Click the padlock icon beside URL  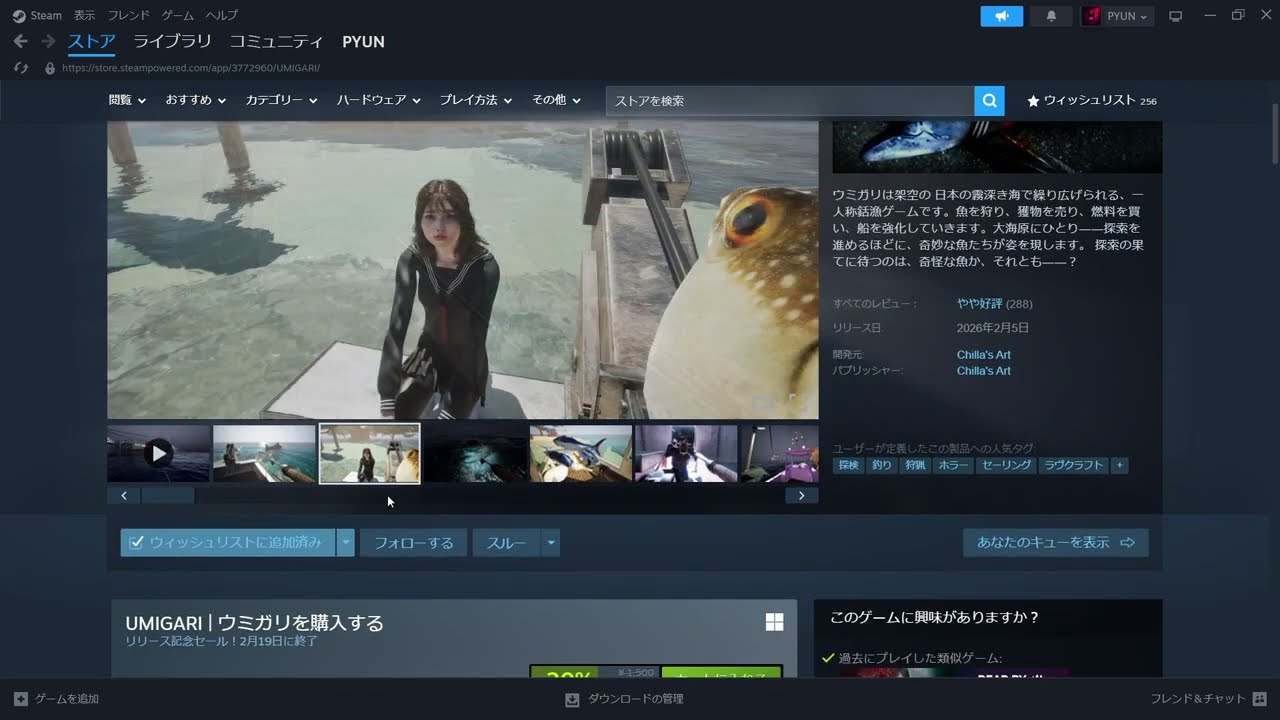[x=50, y=68]
